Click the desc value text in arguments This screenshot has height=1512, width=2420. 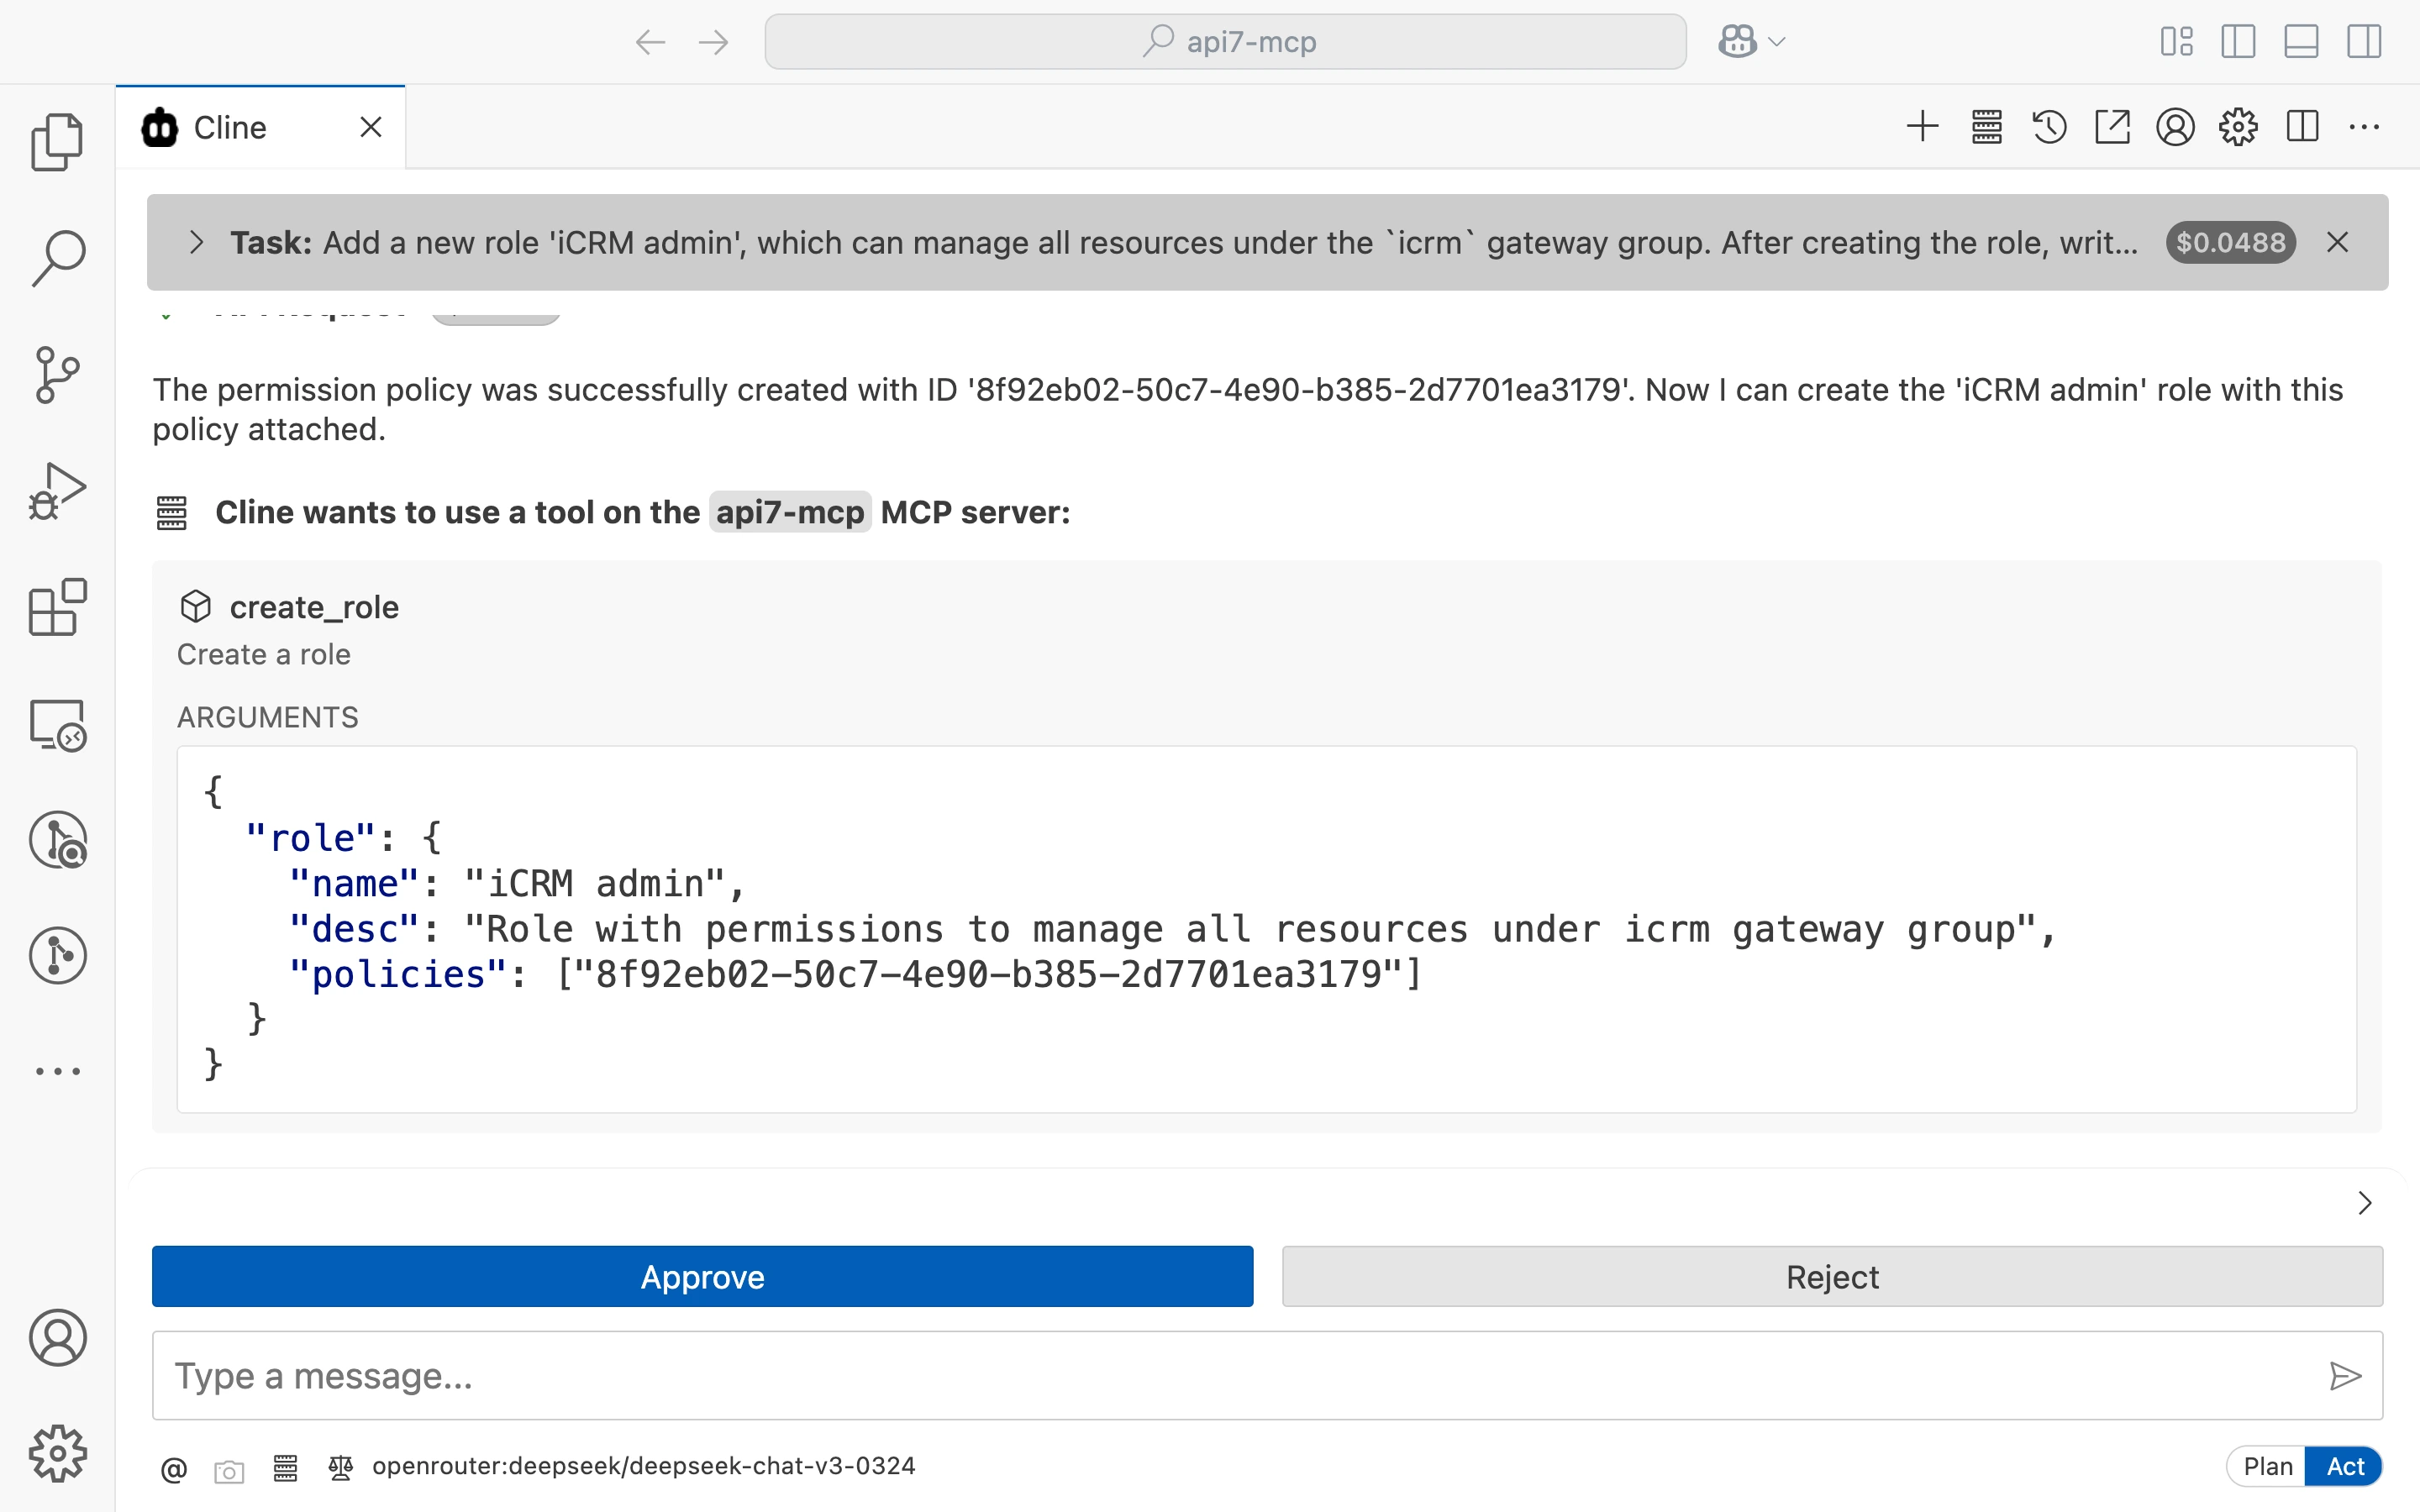click(x=1251, y=929)
